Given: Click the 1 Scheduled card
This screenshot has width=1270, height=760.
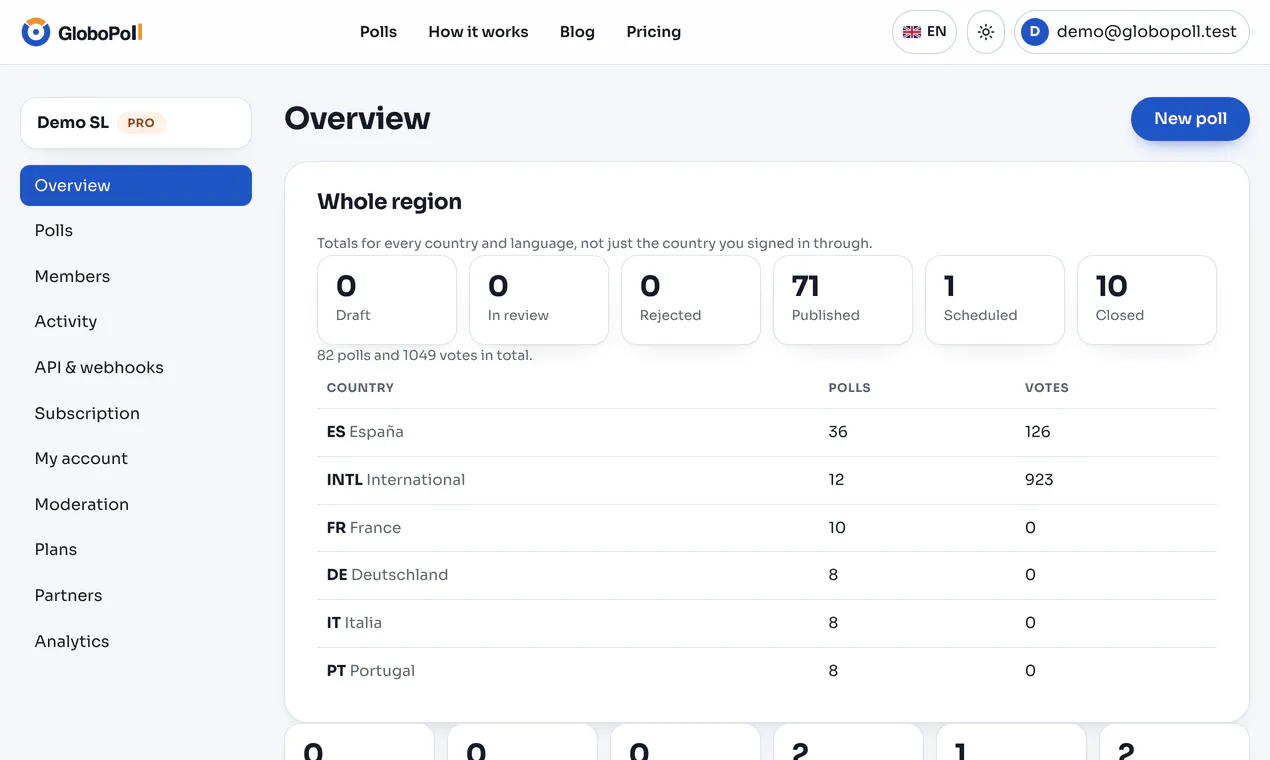Looking at the screenshot, I should pos(995,300).
